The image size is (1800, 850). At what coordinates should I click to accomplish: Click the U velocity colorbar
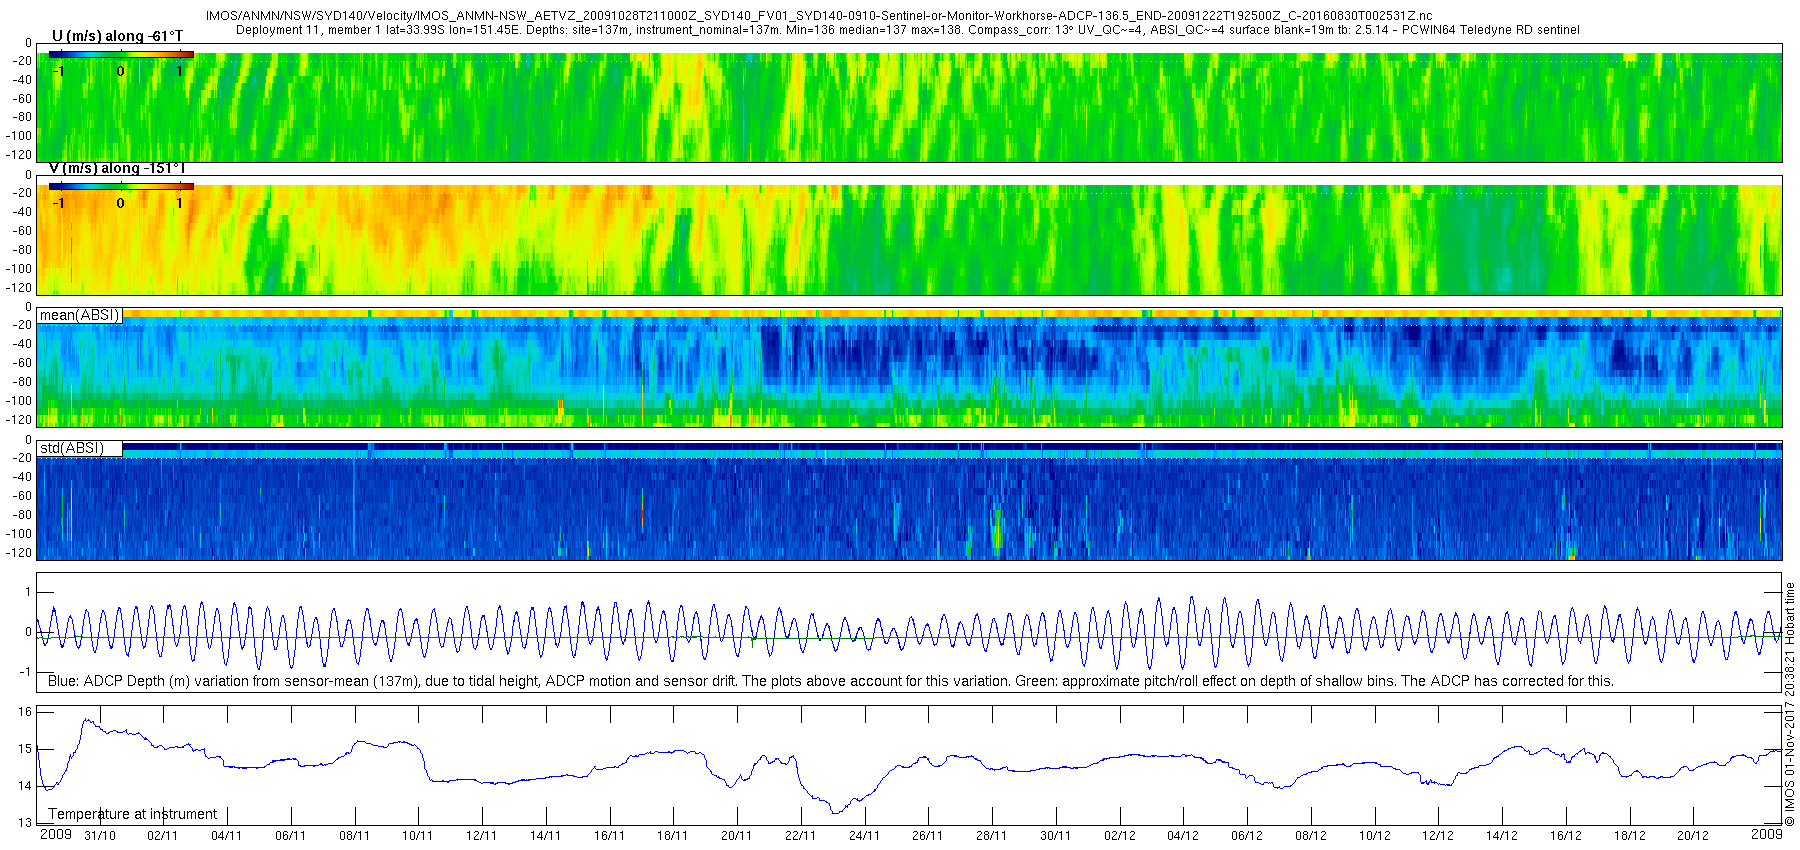[x=121, y=55]
